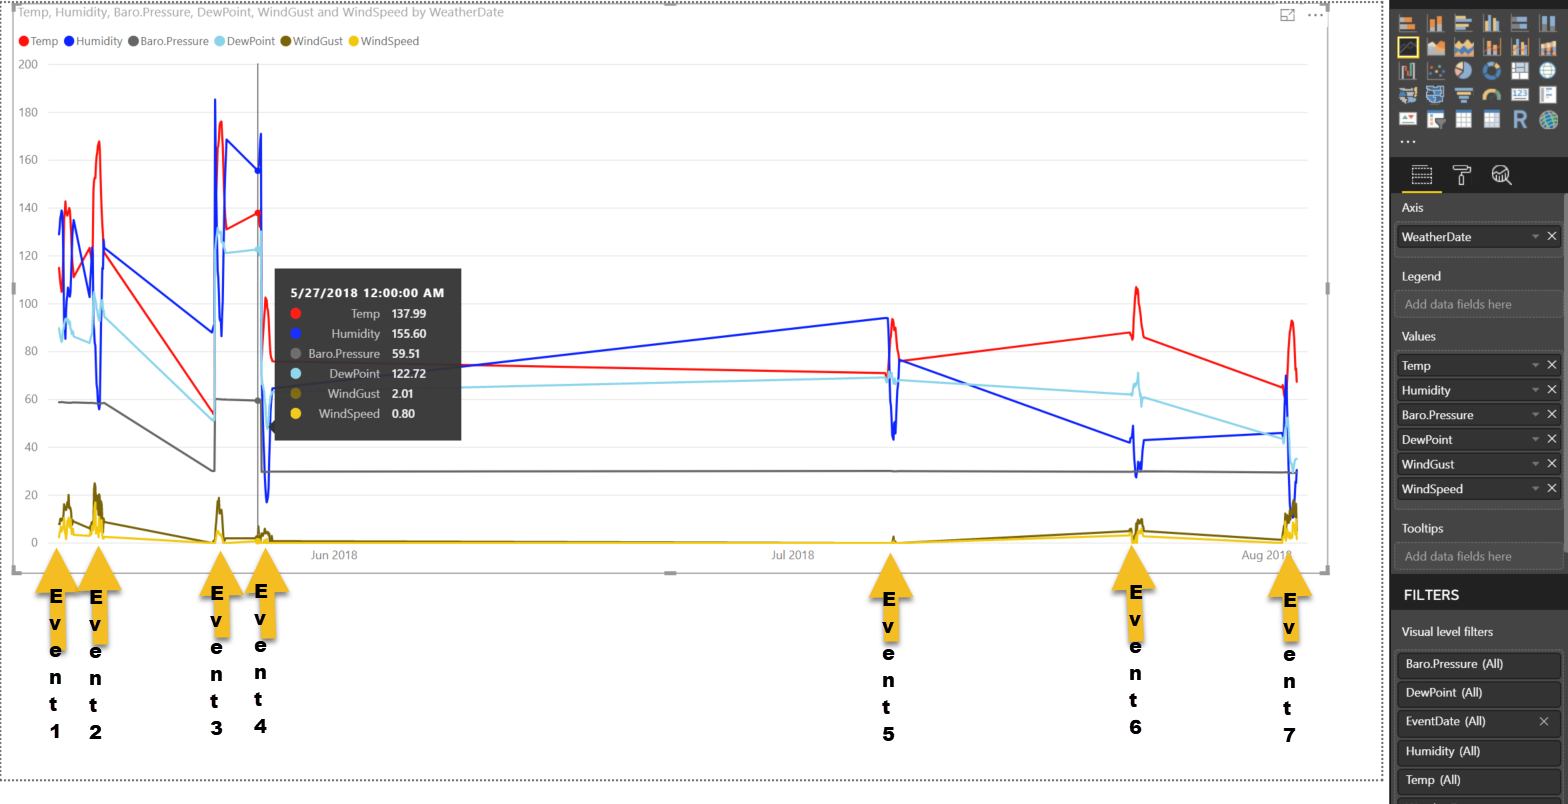Select the area chart visual
Viewport: 1568px width, 804px height.
pos(1436,47)
